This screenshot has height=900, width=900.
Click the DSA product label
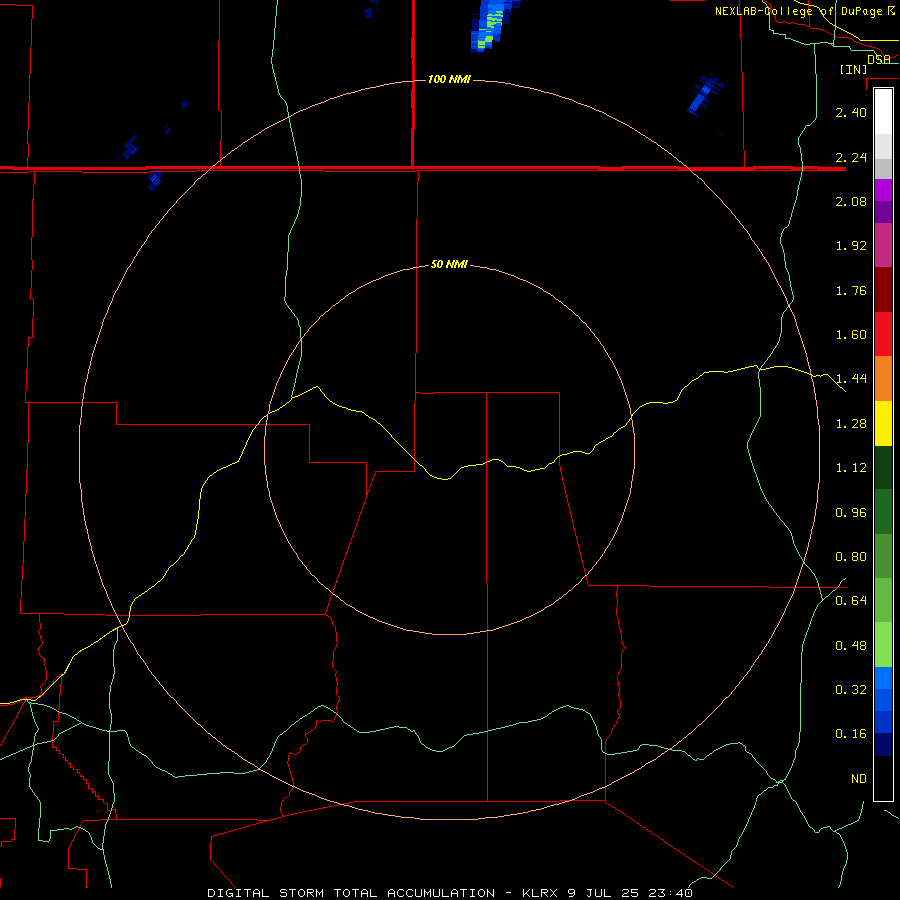pos(879,59)
